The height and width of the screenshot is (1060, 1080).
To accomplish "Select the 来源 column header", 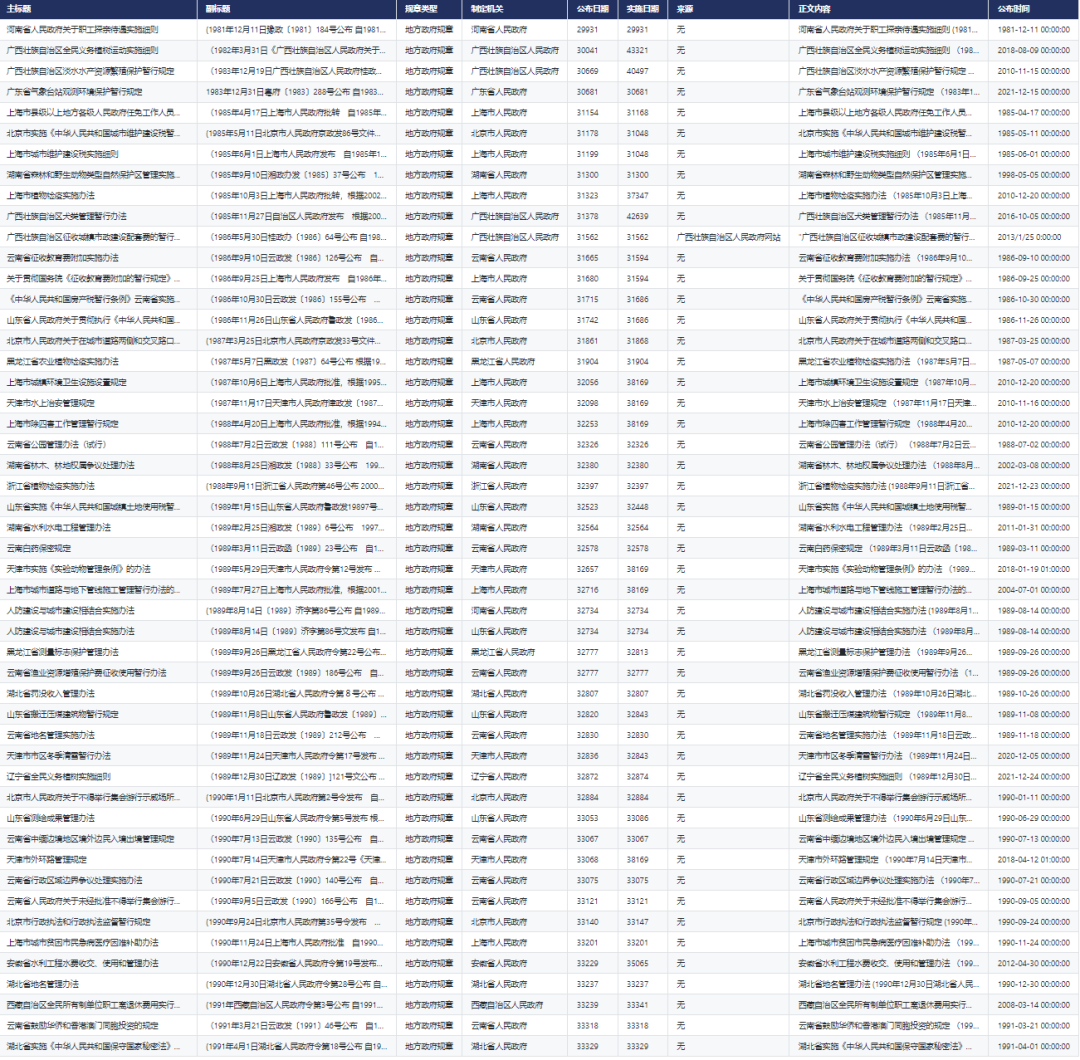I will (x=728, y=9).
